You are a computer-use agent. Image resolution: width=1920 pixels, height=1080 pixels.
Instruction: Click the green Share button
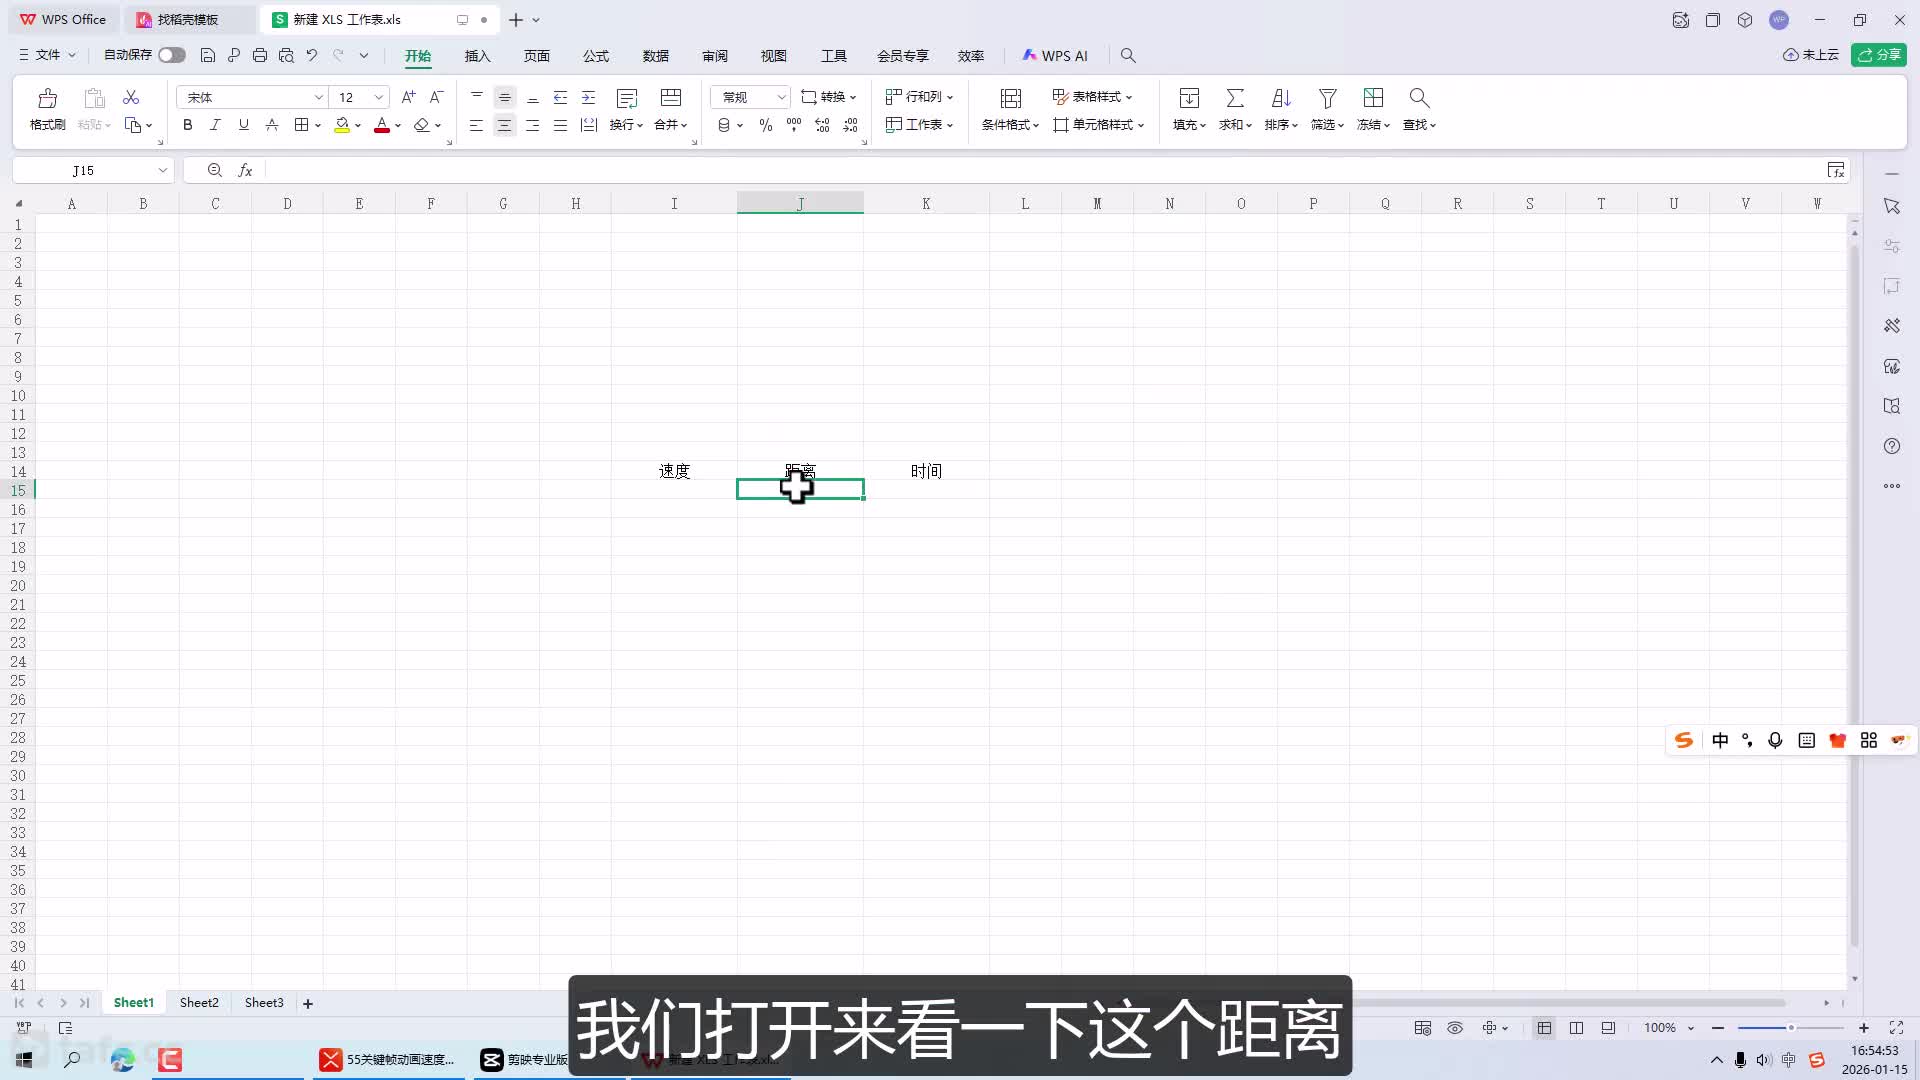[x=1878, y=55]
